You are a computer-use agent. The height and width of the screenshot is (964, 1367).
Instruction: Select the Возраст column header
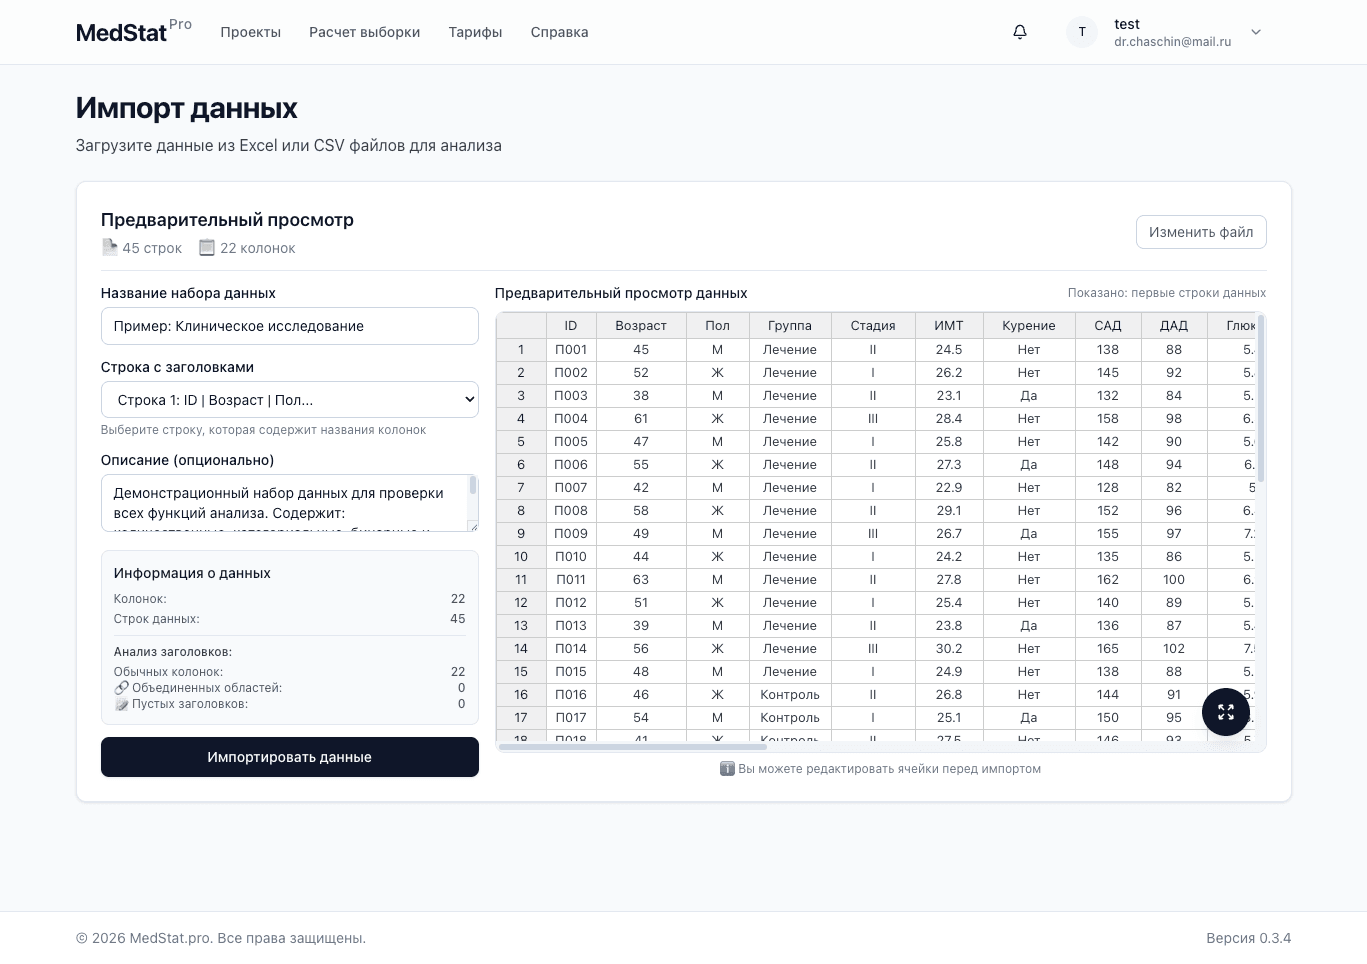pos(641,326)
